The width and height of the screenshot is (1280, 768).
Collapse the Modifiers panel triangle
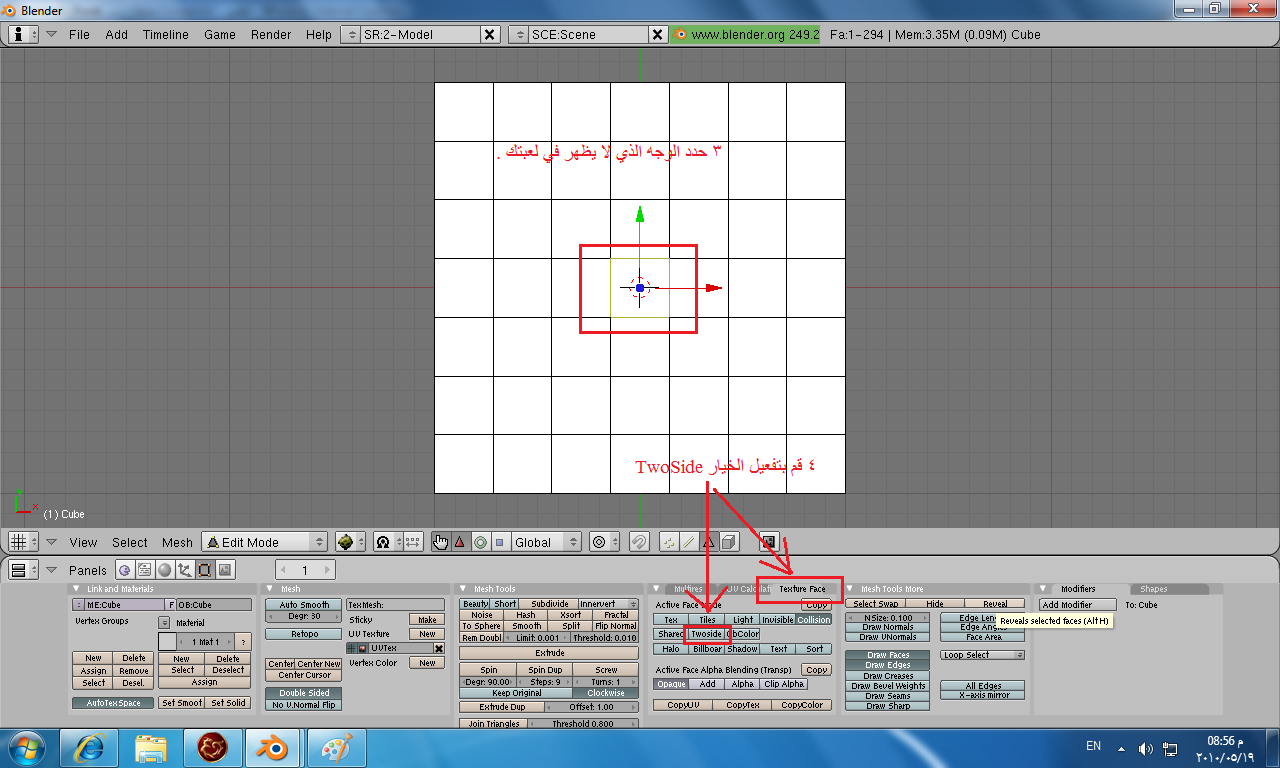coord(1044,589)
